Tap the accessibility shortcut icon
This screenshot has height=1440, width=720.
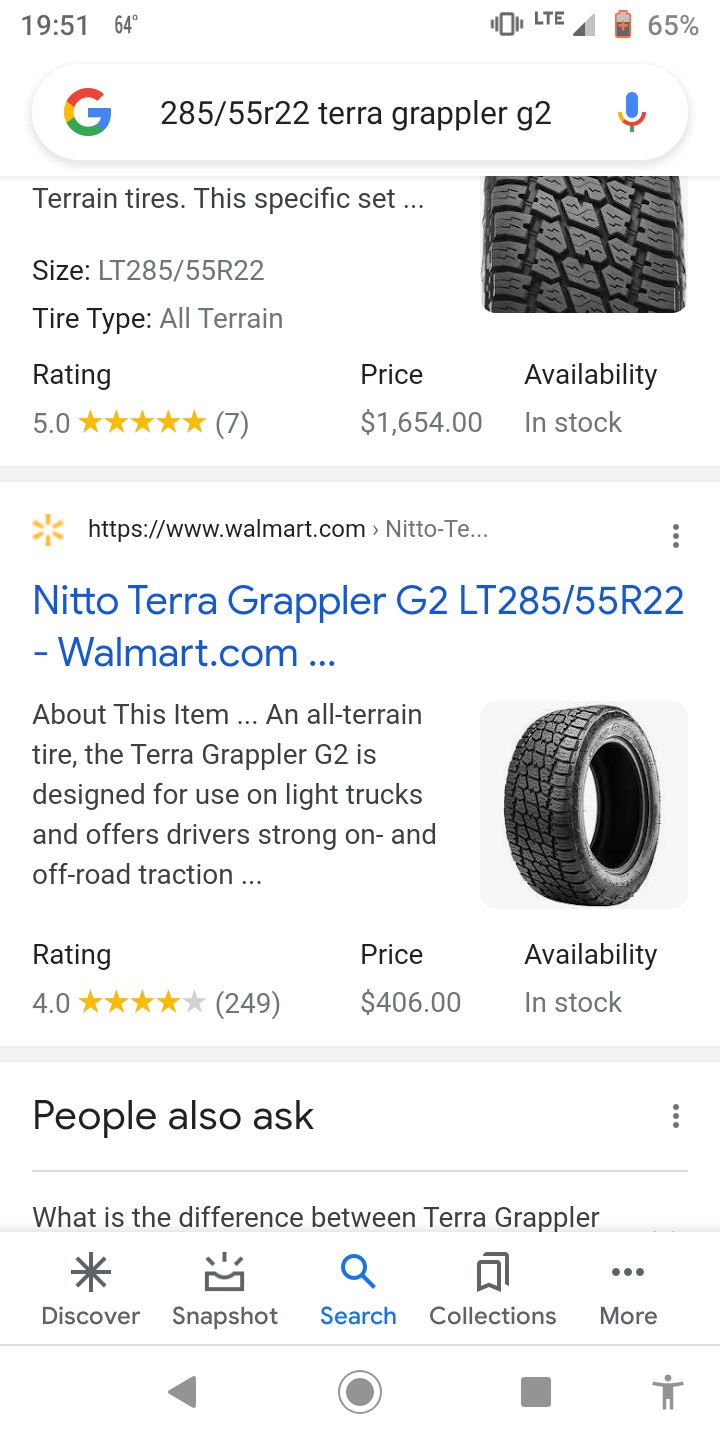tap(666, 1391)
